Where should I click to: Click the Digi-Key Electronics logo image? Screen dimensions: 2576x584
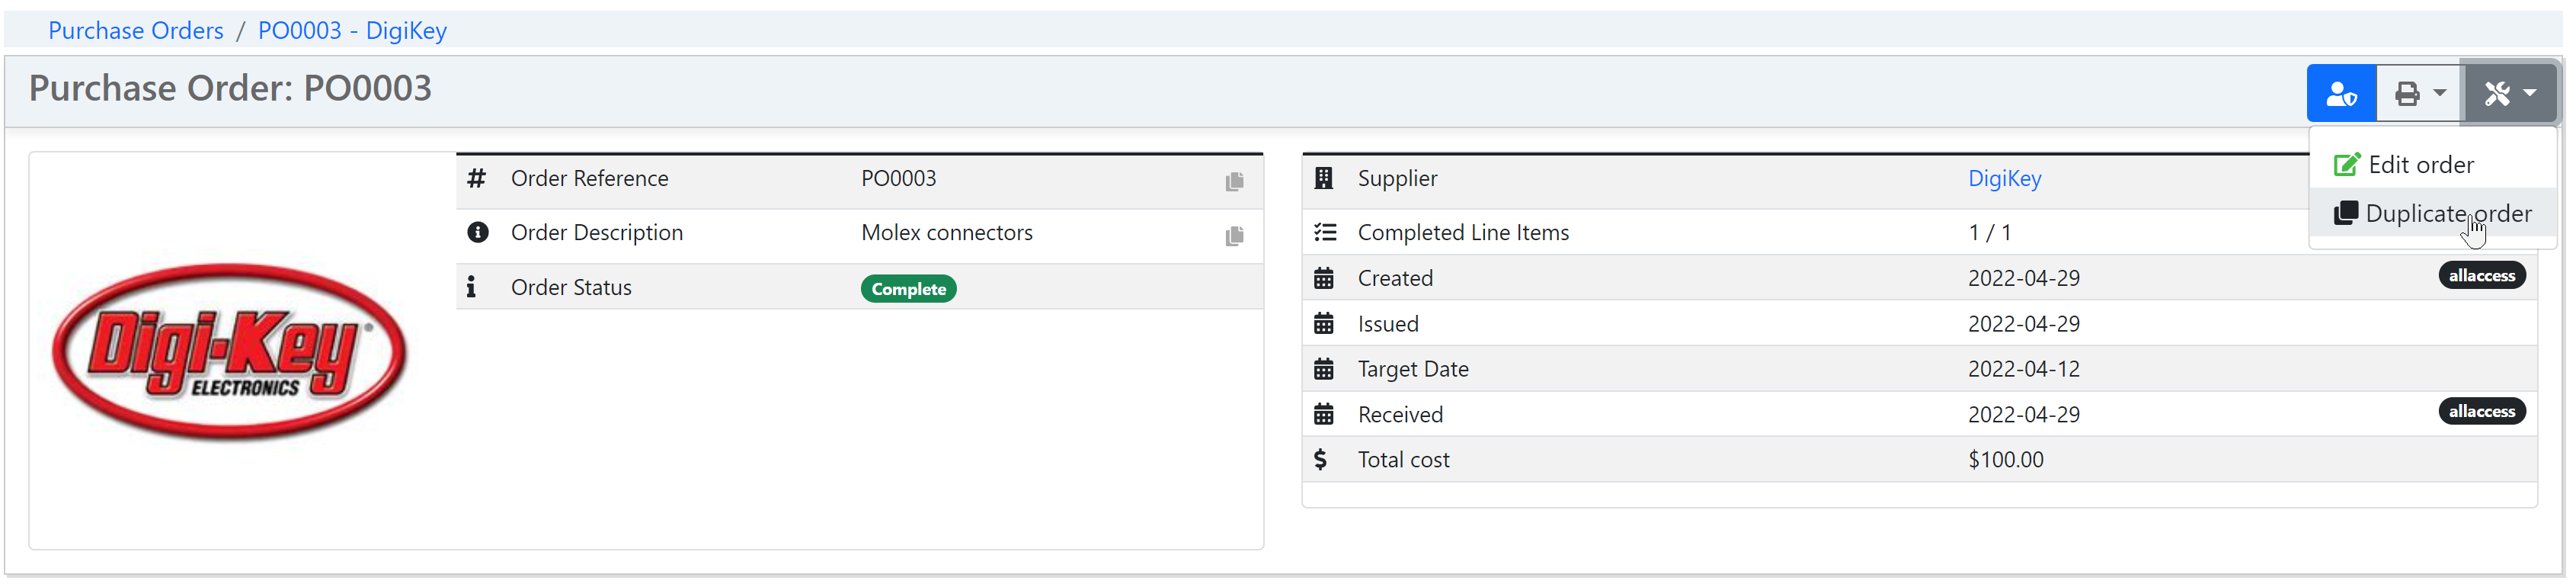[x=230, y=351]
